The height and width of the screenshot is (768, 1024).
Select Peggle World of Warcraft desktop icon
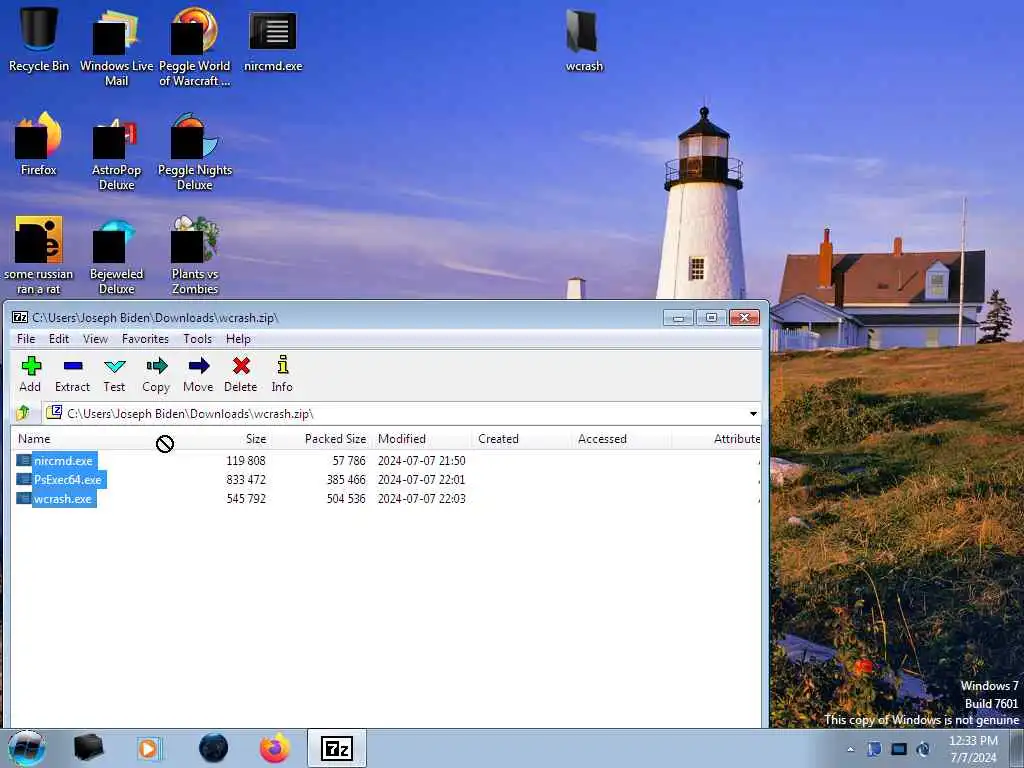(x=195, y=47)
